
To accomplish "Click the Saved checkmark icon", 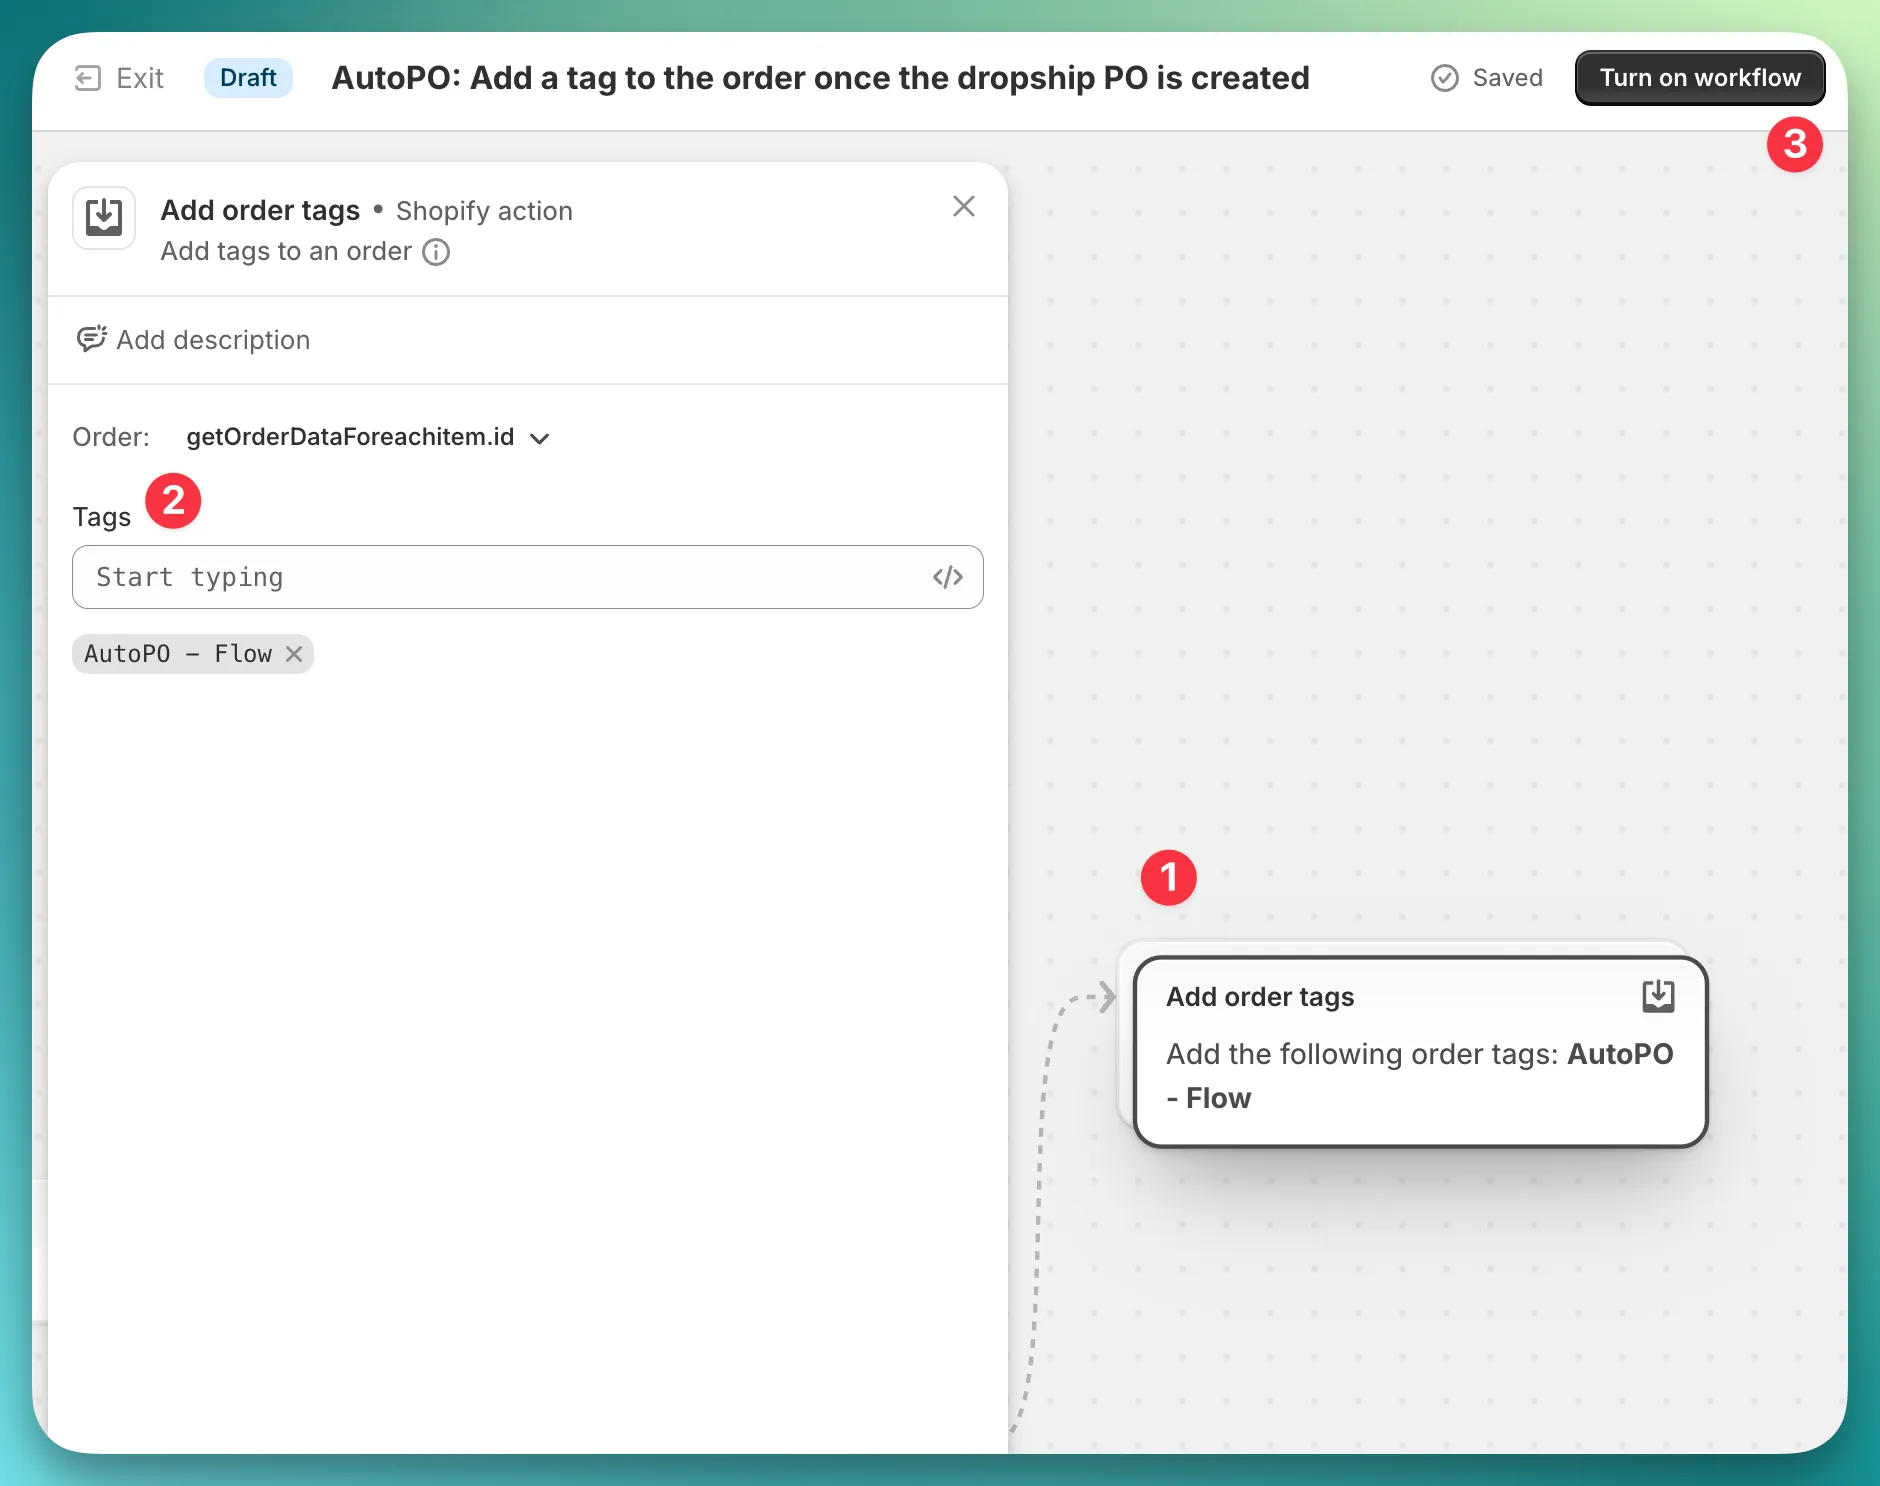I will click(1444, 78).
